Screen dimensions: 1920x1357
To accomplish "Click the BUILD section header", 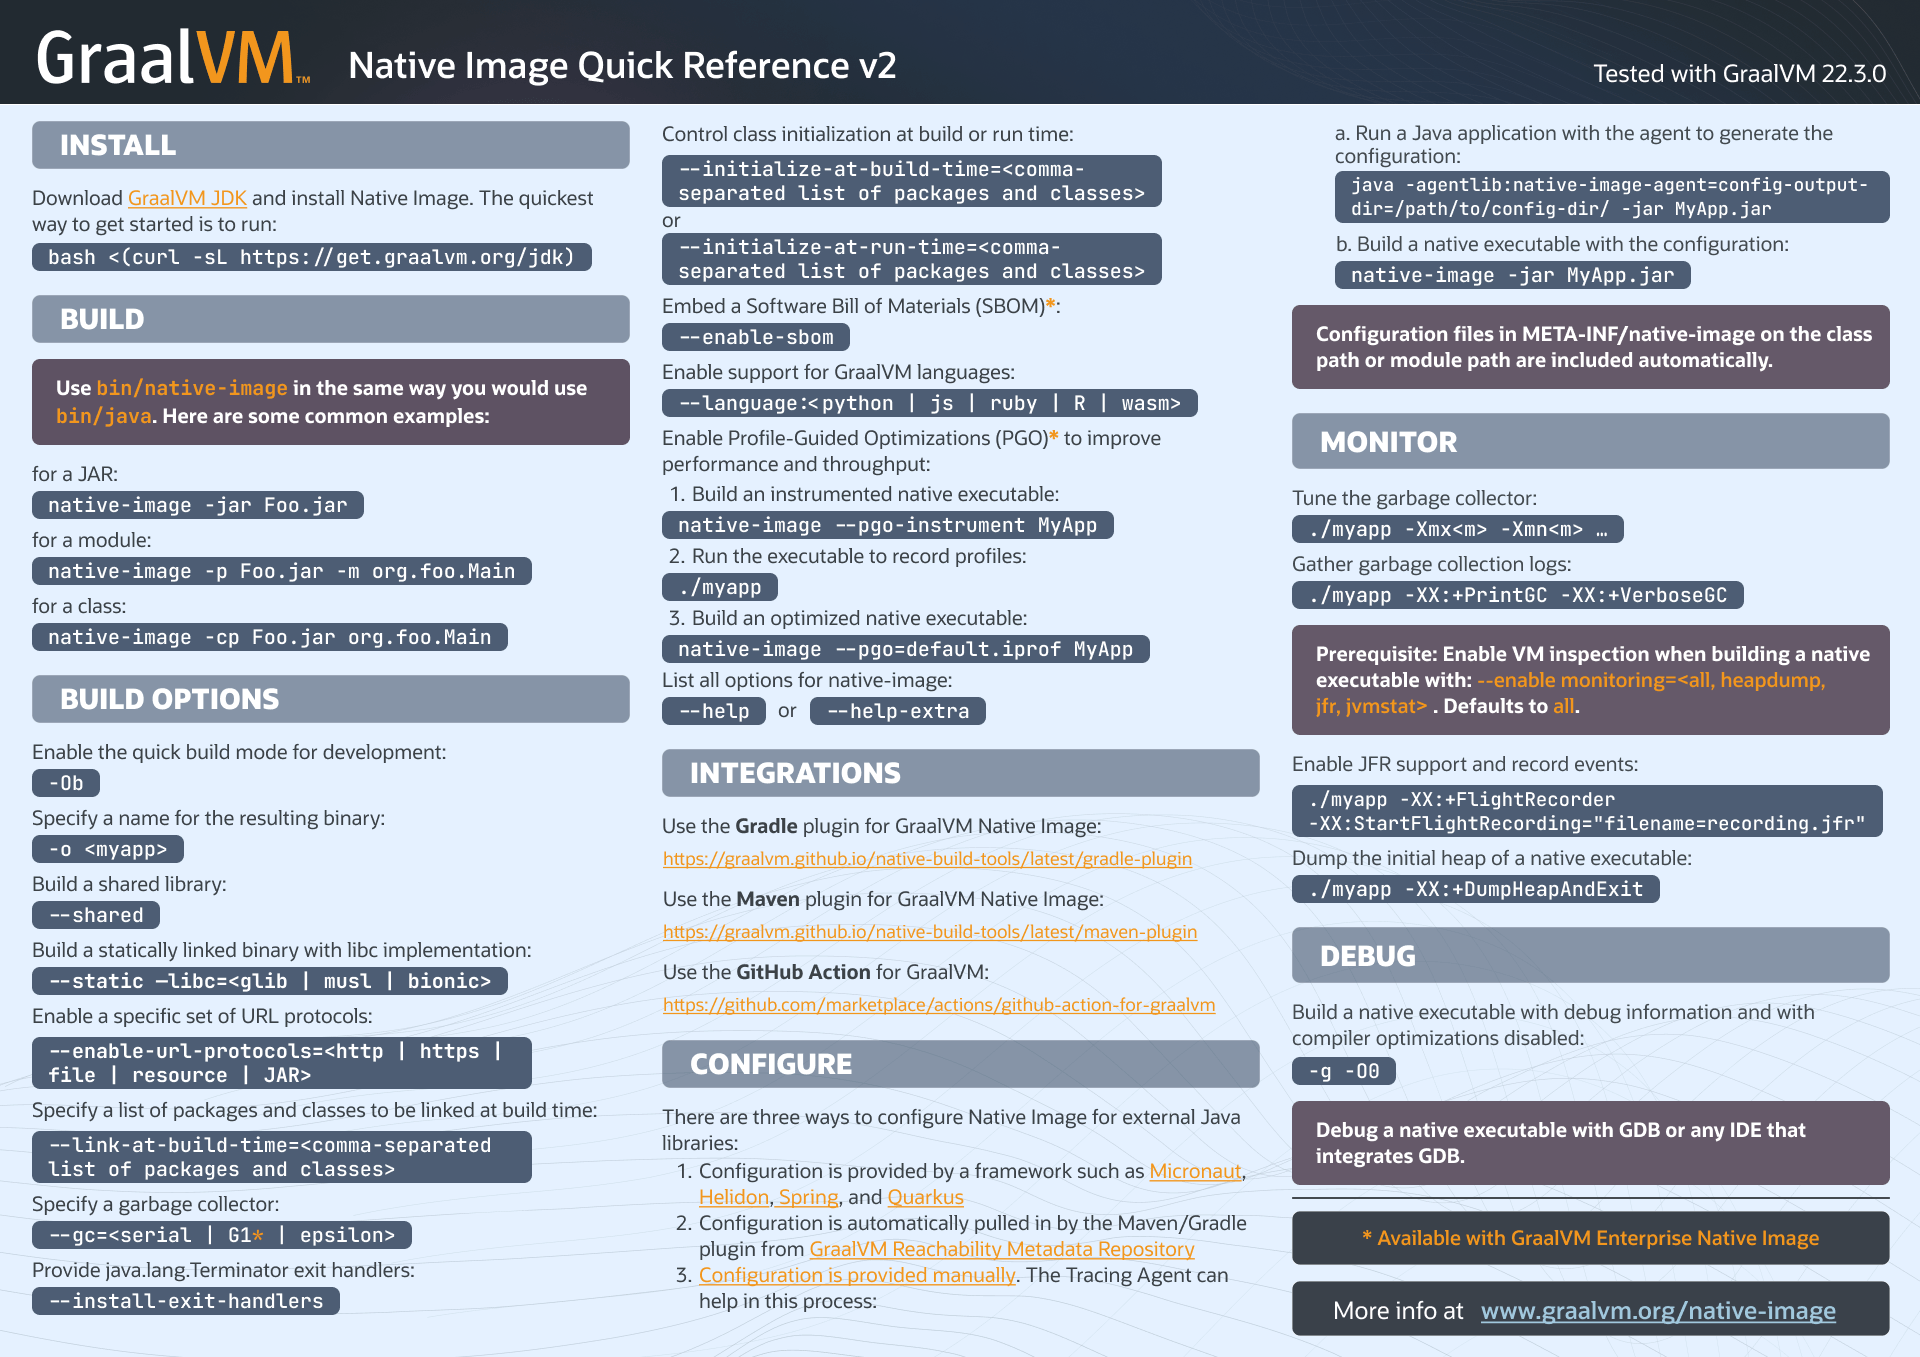I will (331, 319).
